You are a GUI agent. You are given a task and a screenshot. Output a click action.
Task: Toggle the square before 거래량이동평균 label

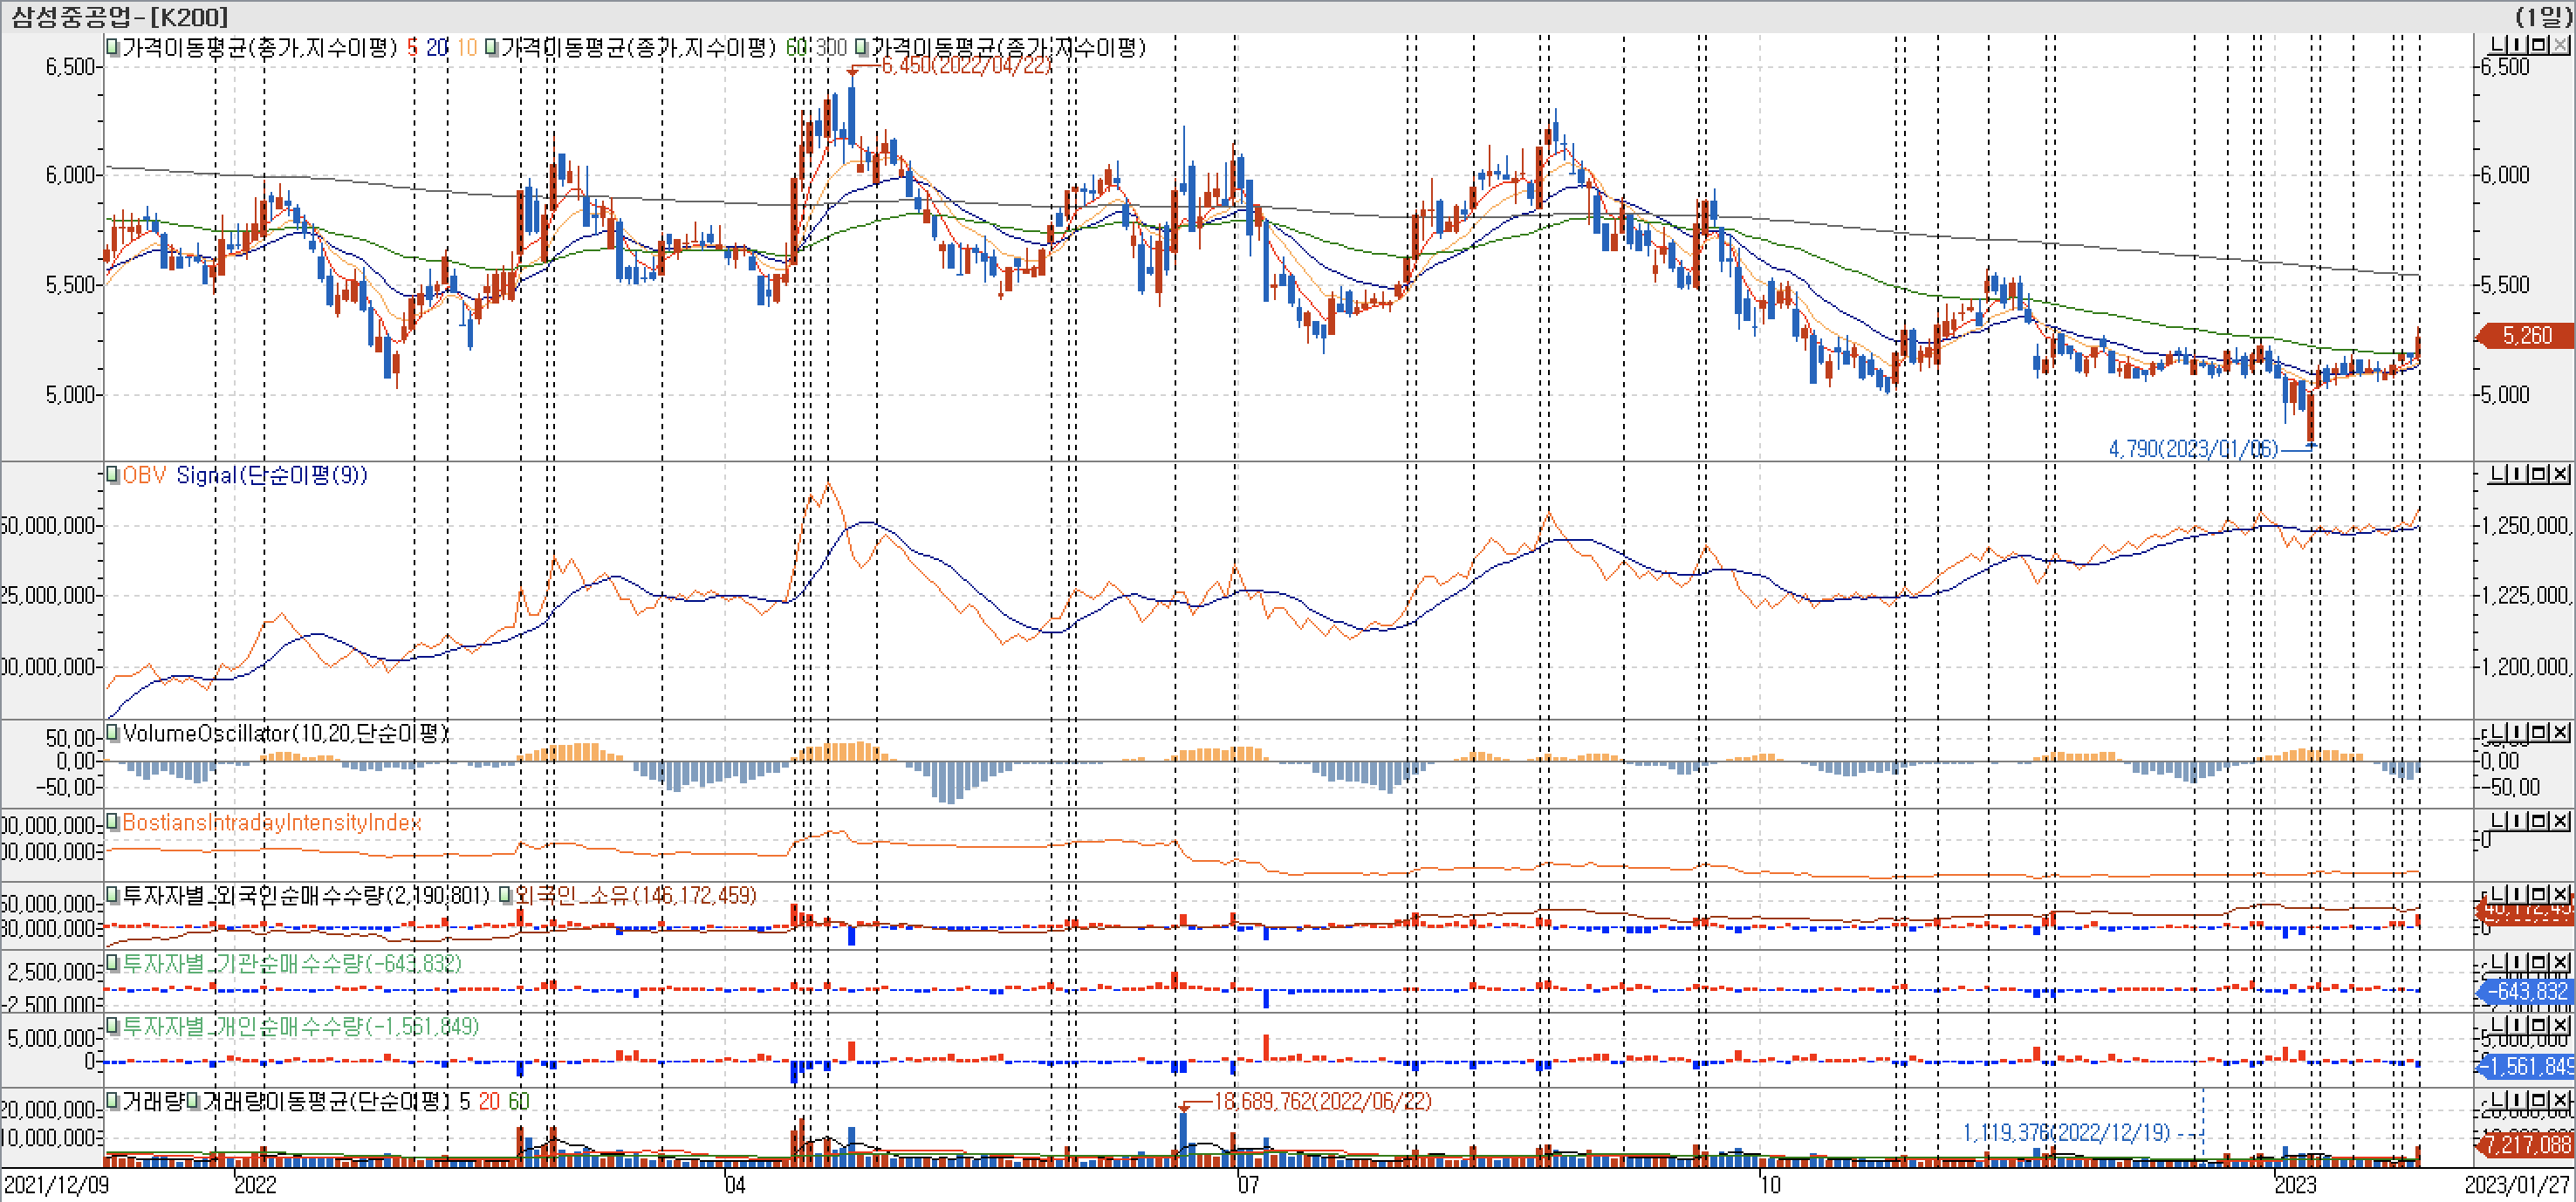194,1101
